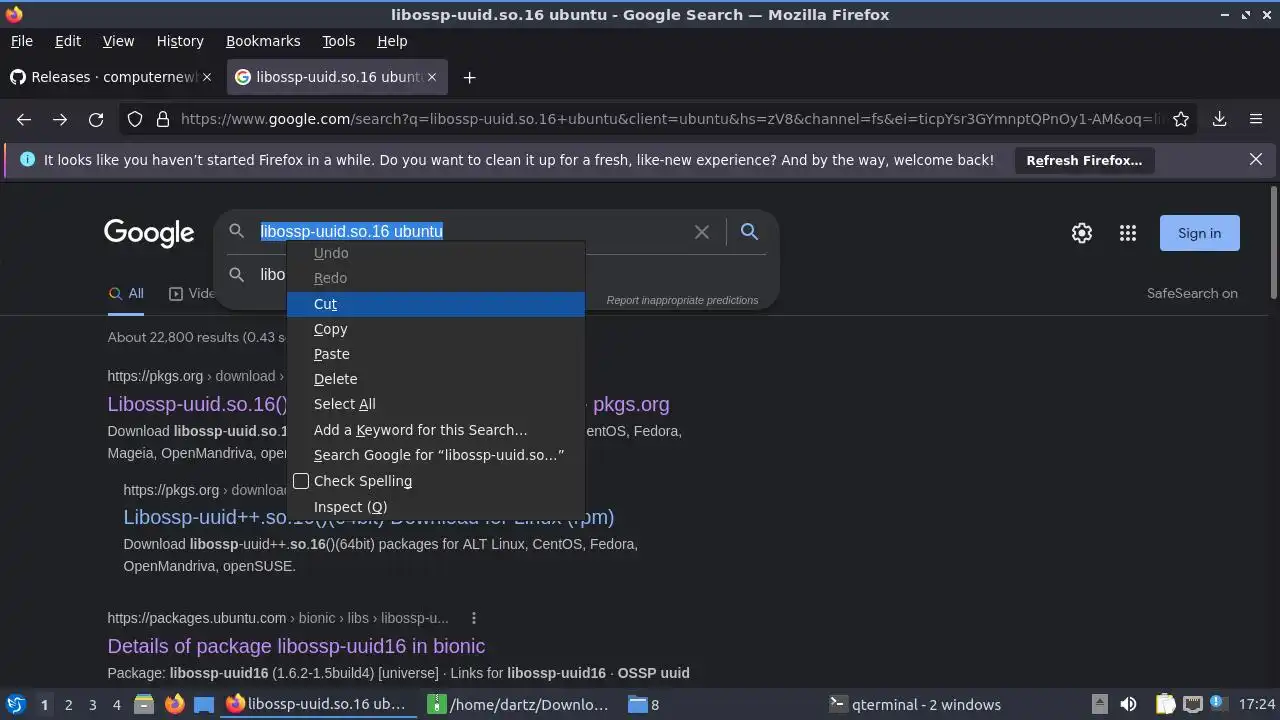
Task: Dismiss the Firefox refresh notification bar
Action: 1256,159
